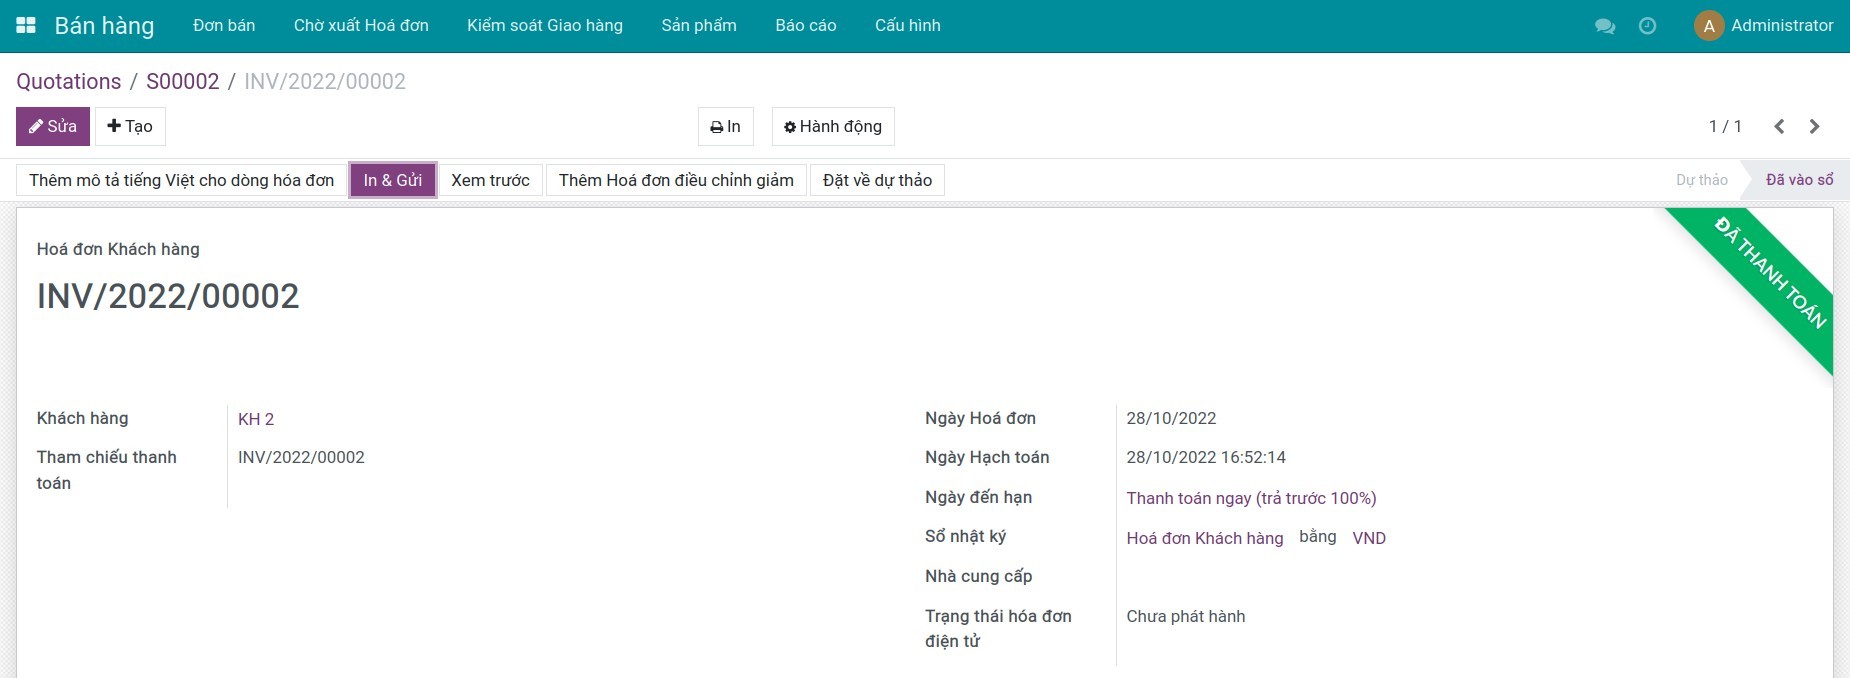Go to previous record arrow
1850x678 pixels.
(1779, 126)
